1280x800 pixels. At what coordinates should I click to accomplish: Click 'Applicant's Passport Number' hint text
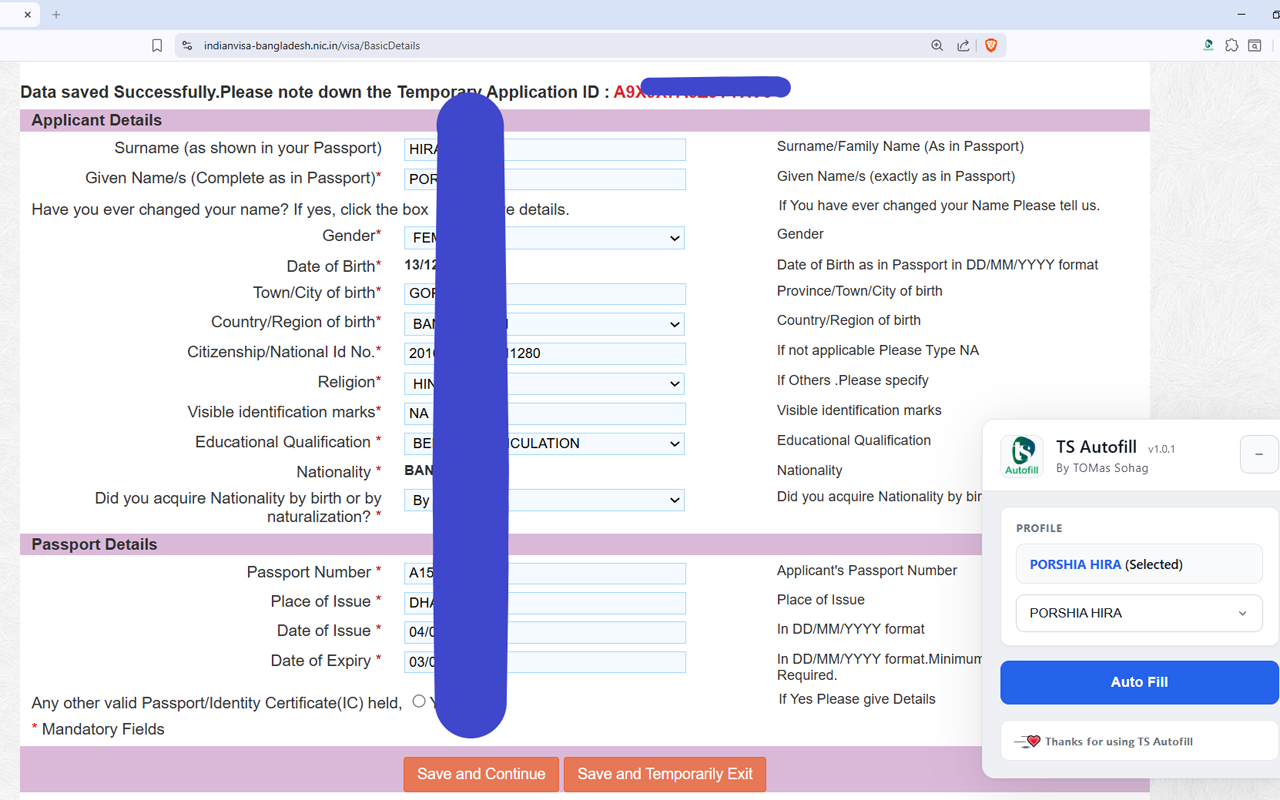click(x=867, y=570)
